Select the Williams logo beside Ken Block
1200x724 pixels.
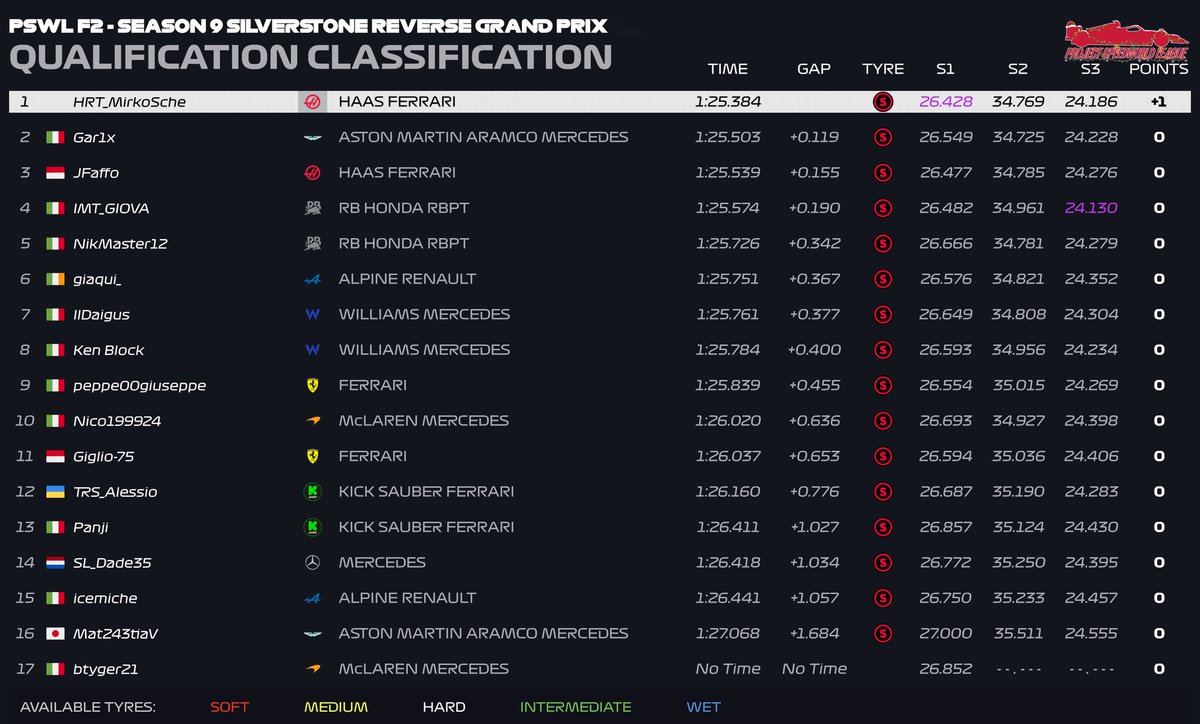(312, 350)
